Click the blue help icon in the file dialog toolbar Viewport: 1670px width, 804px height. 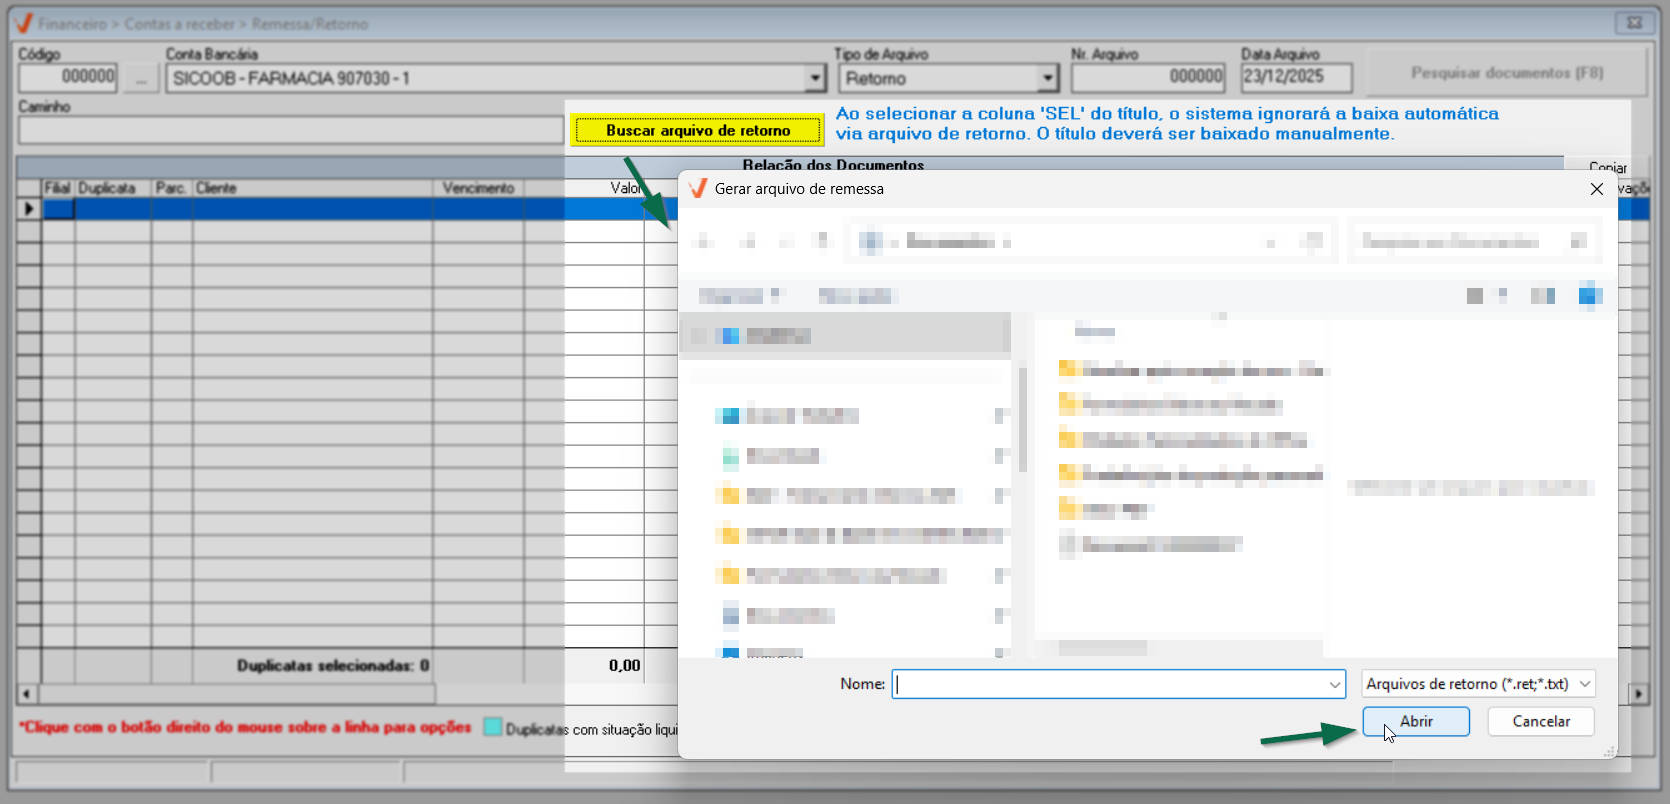pos(1590,295)
